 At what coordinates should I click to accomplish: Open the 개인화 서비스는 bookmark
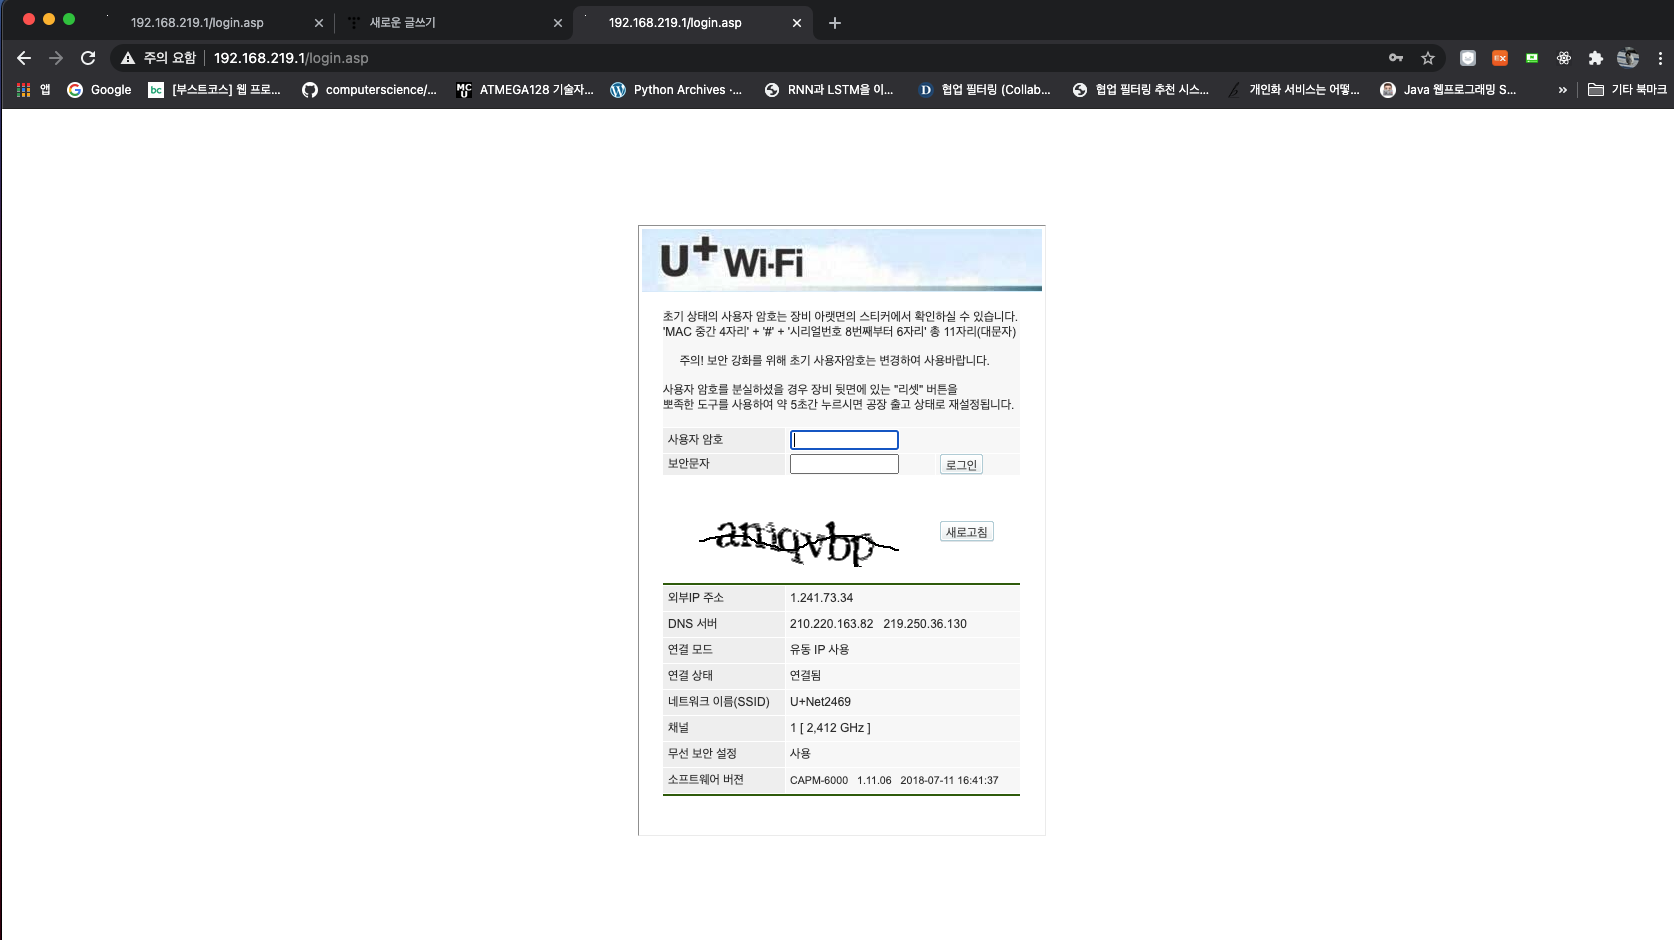(1294, 90)
